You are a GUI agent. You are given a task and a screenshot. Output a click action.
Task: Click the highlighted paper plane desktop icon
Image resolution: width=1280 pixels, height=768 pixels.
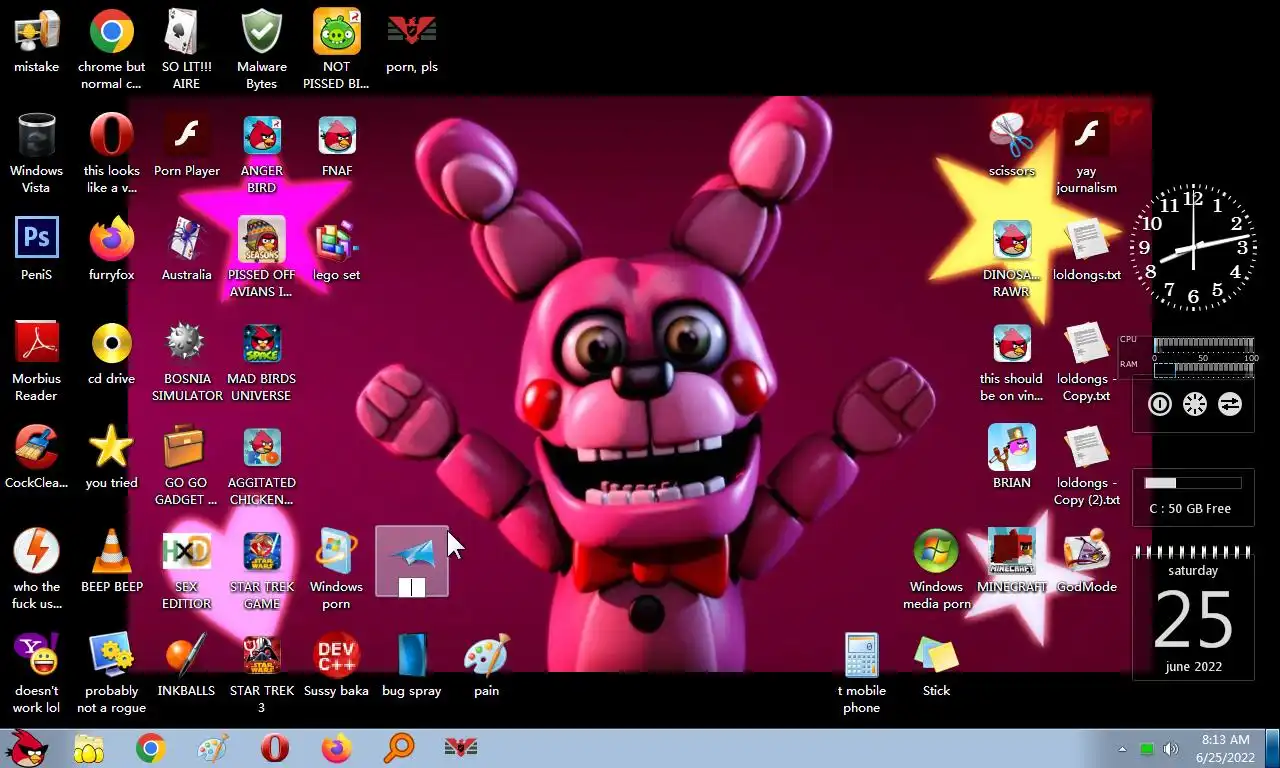pyautogui.click(x=412, y=562)
